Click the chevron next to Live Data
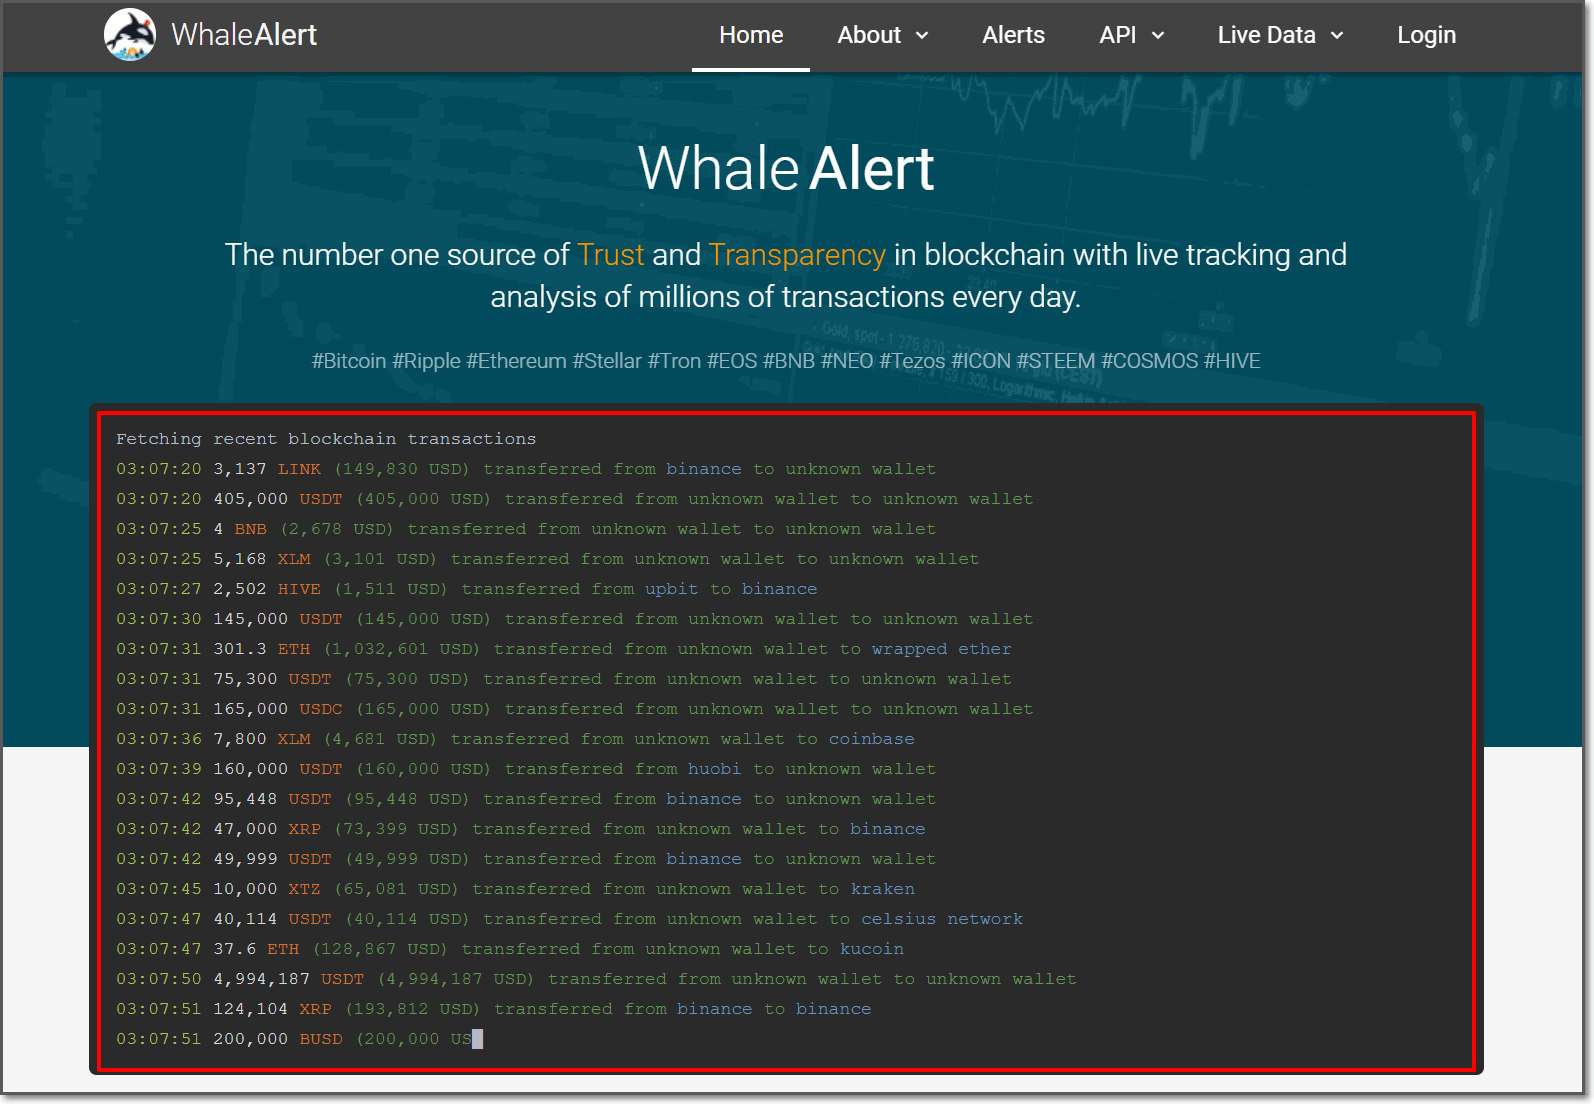Screen dimensions: 1594x1104 (1337, 36)
